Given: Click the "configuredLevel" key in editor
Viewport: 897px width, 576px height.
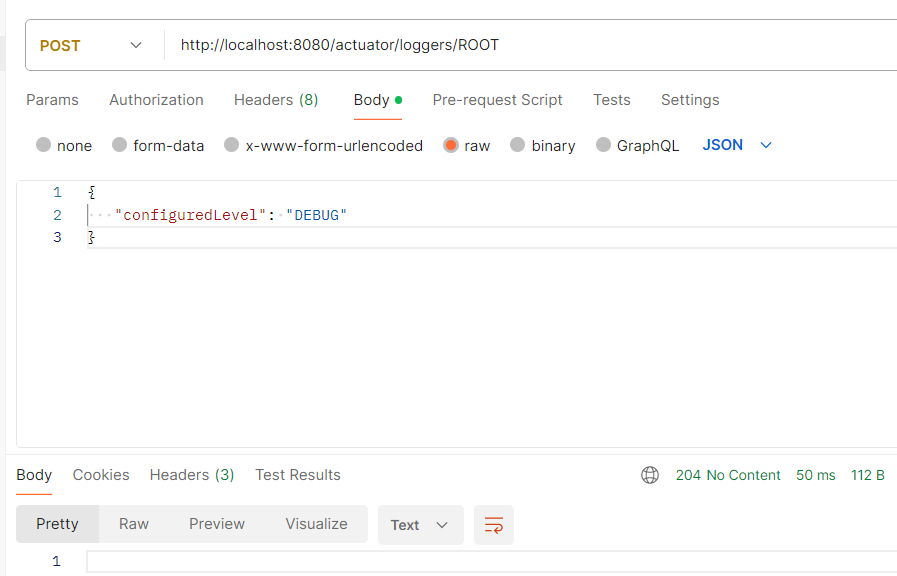Looking at the screenshot, I should point(190,215).
